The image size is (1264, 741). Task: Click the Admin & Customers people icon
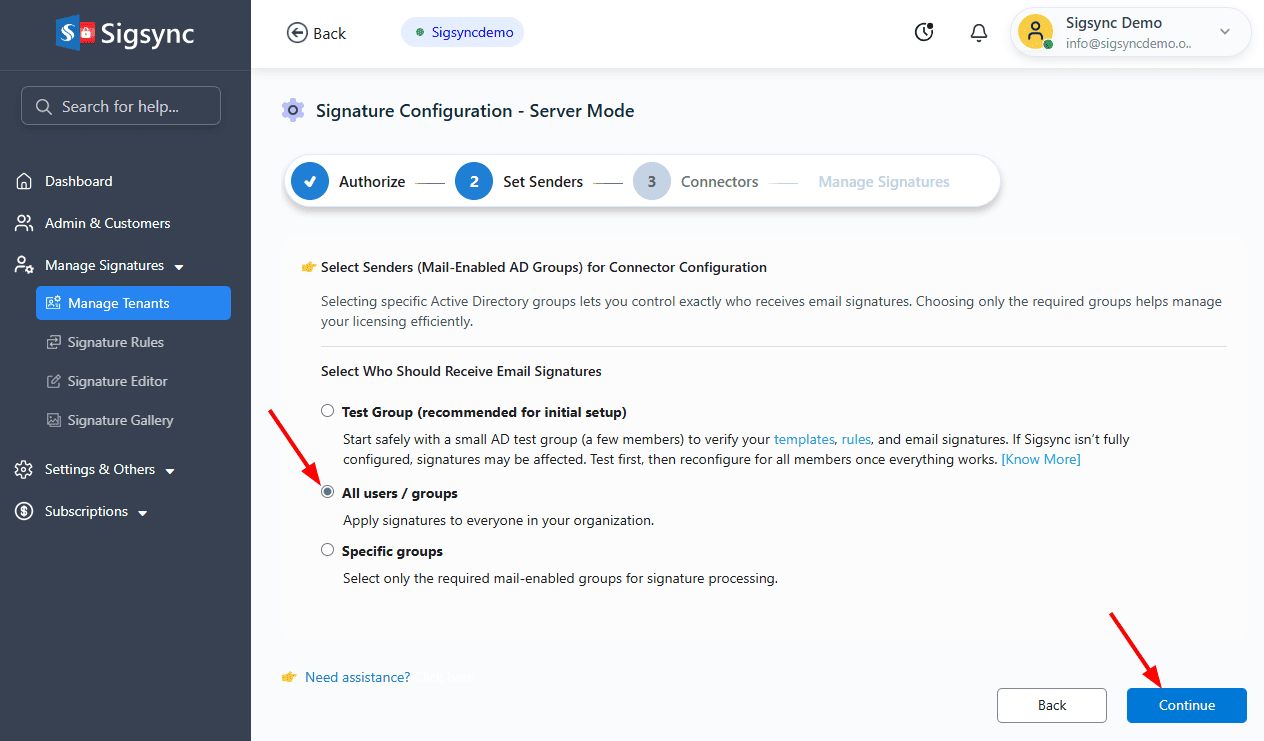25,223
